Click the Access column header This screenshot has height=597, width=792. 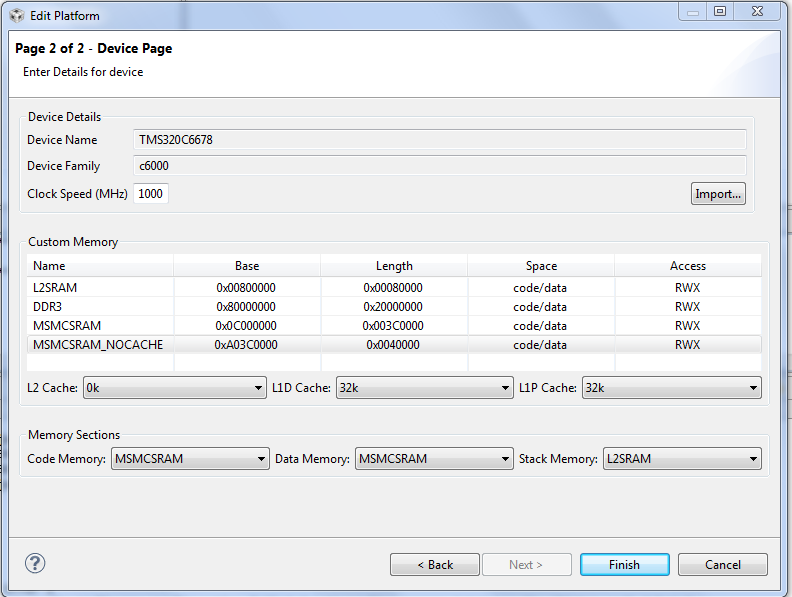688,266
